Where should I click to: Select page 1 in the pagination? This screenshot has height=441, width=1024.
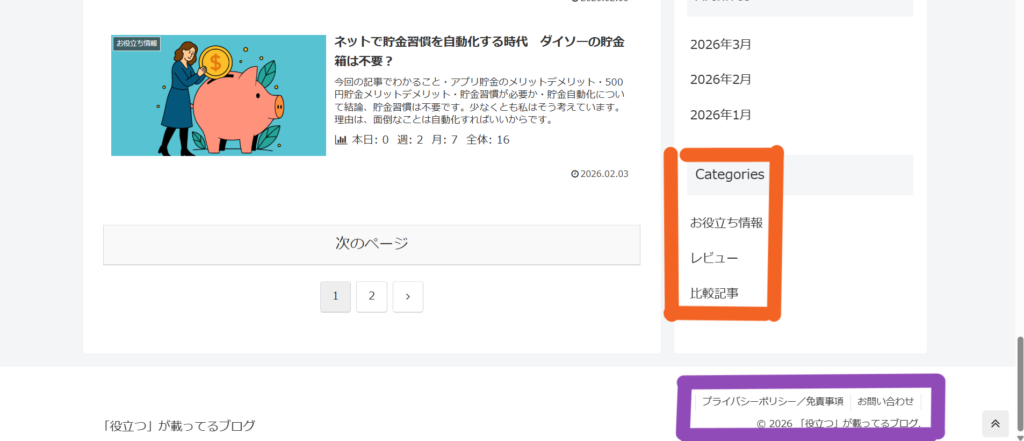click(335, 296)
